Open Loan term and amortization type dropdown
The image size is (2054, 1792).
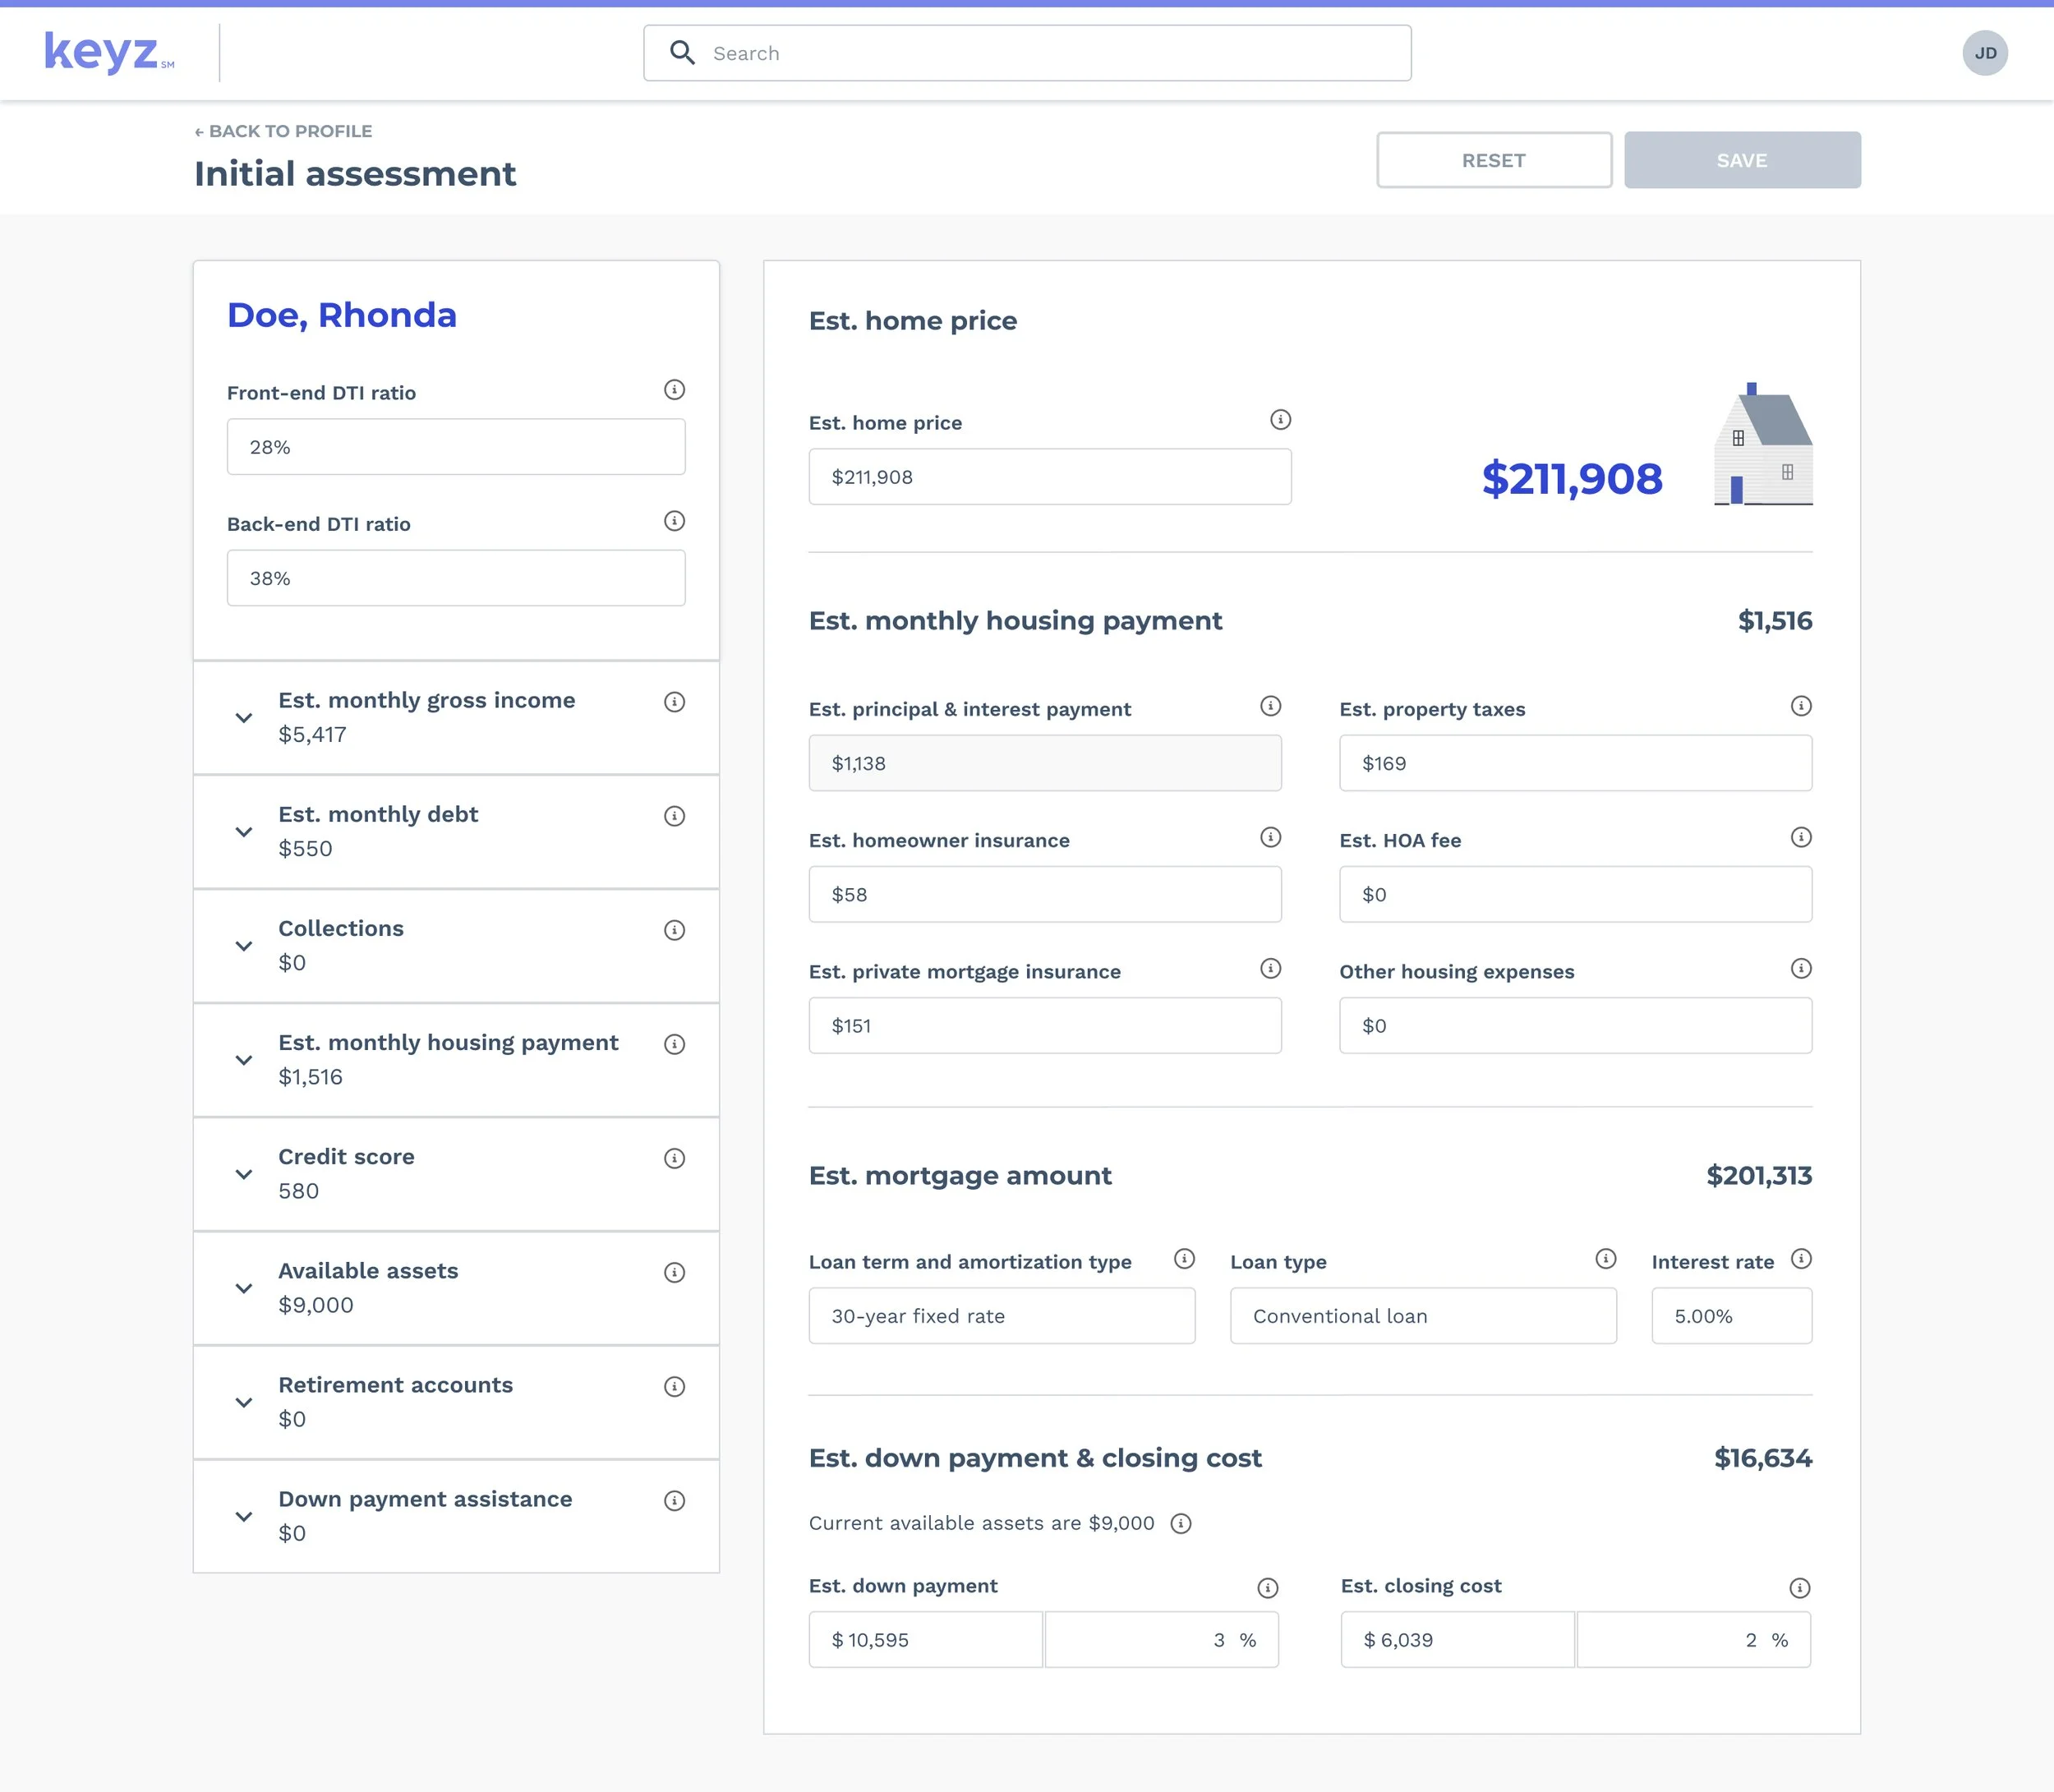click(1001, 1316)
